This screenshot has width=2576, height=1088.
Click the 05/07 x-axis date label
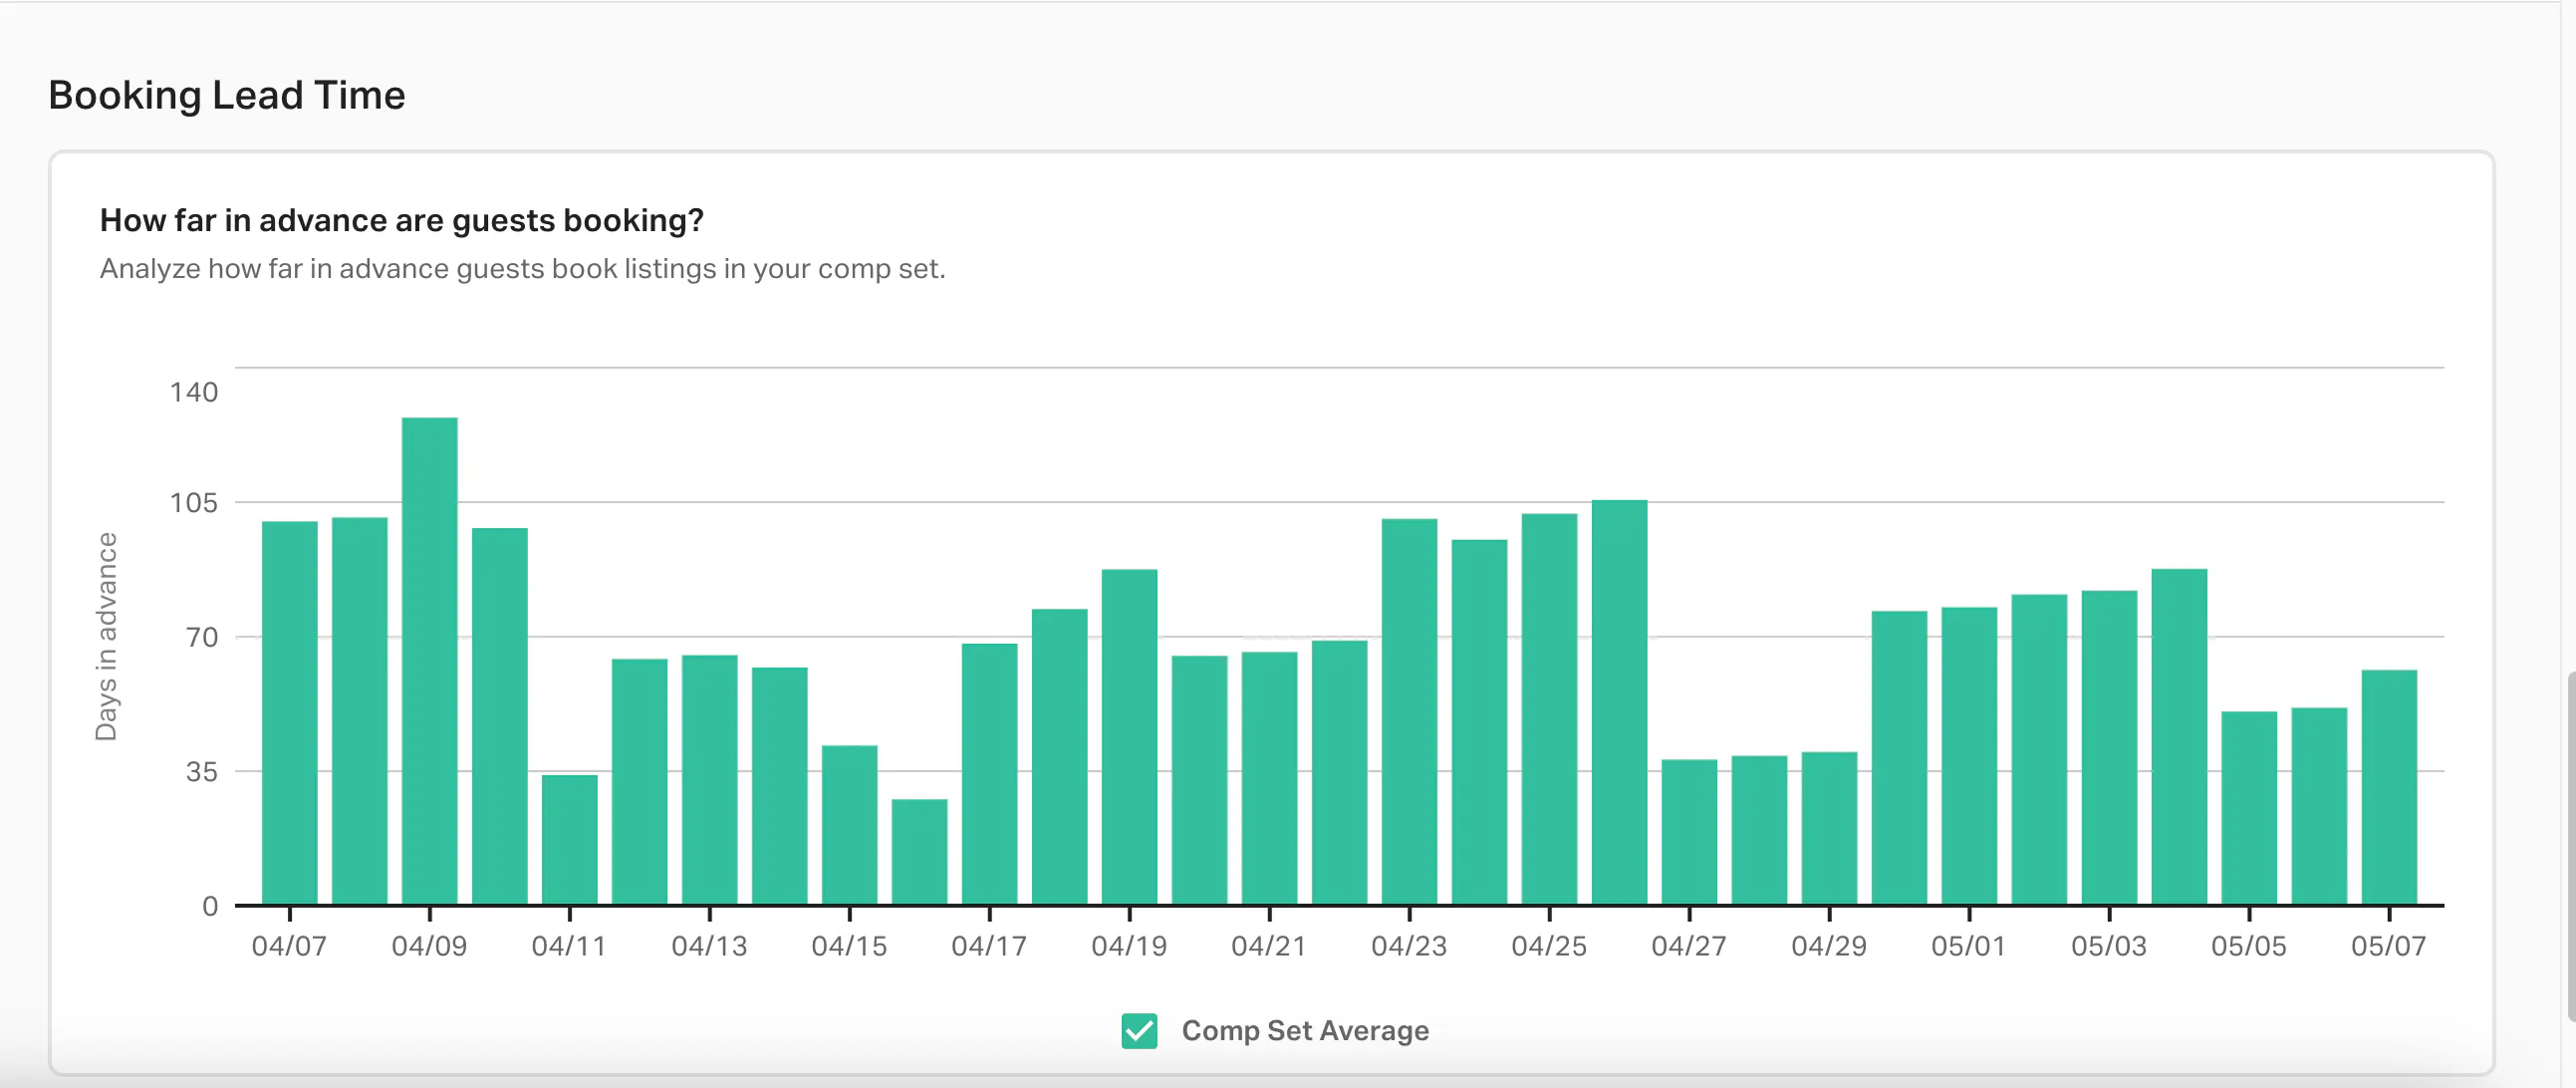click(x=2389, y=946)
